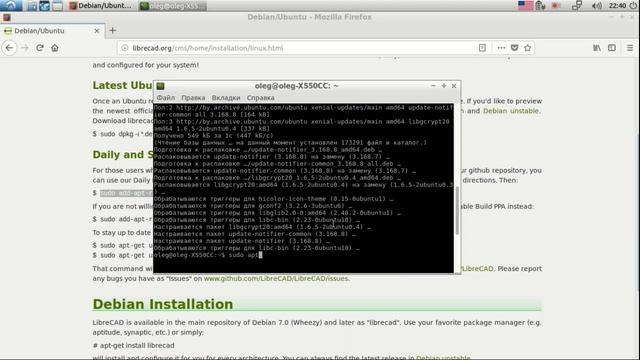
Task: Open terminal Правка menu
Action: point(193,98)
